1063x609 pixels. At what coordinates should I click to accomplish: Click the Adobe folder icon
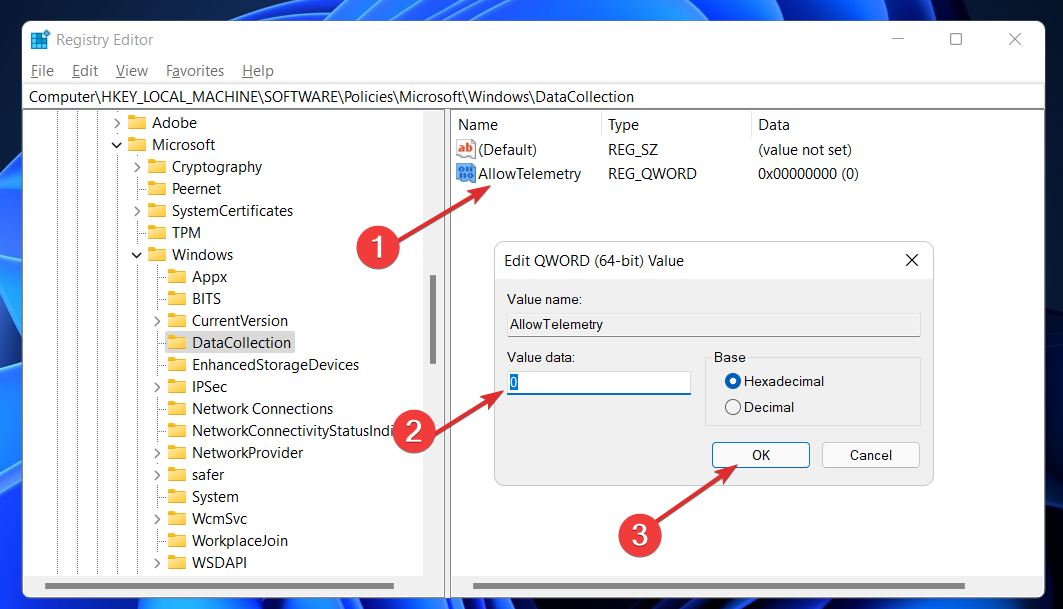click(x=137, y=123)
